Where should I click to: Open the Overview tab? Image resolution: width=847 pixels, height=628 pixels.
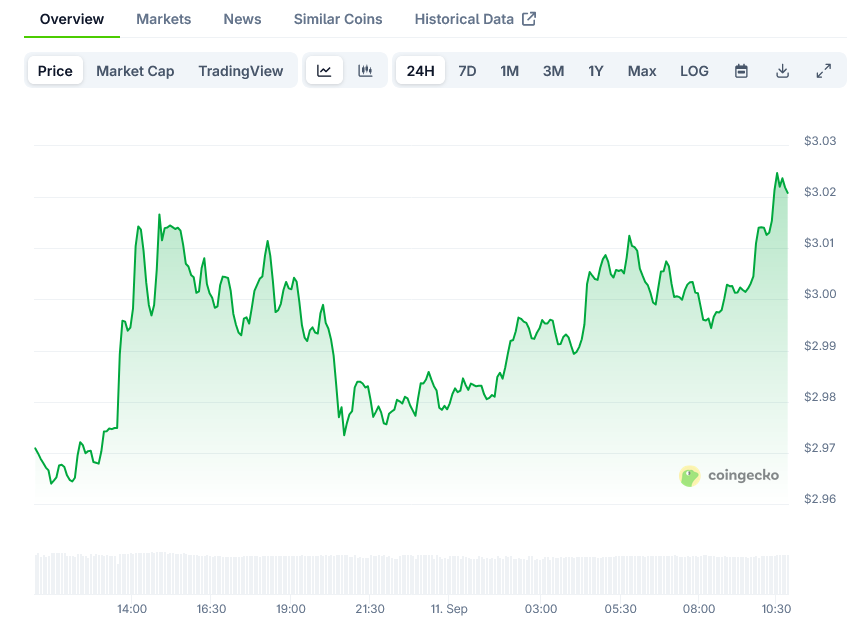point(71,19)
